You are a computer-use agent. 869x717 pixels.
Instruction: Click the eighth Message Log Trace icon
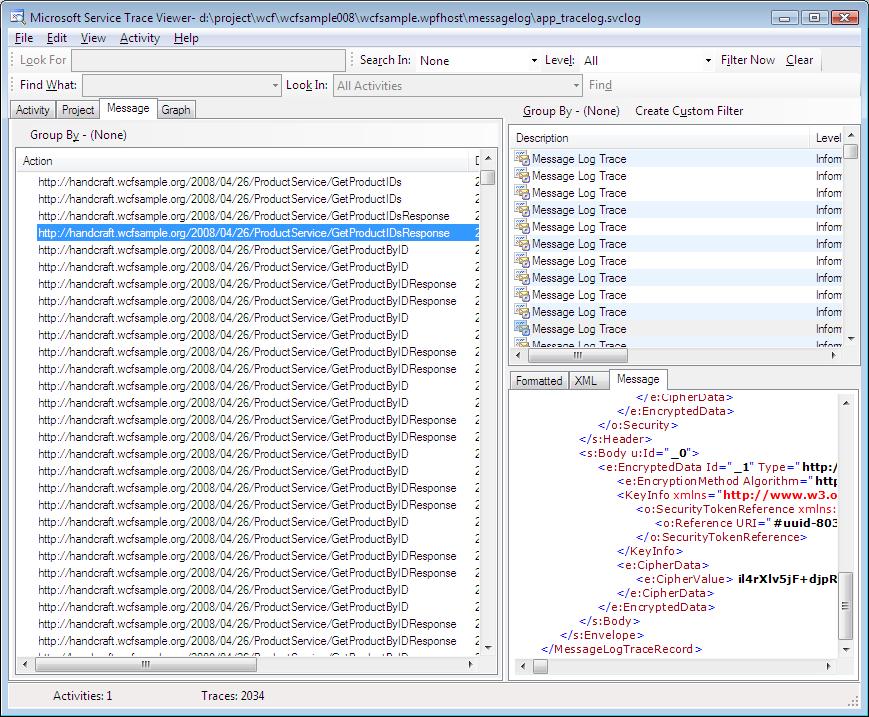522,278
